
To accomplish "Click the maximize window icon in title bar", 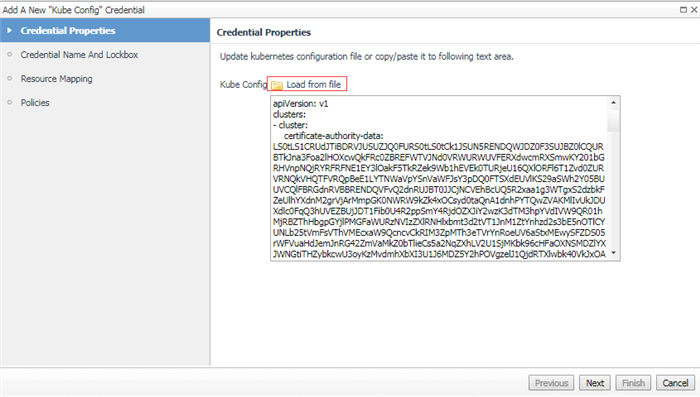I will (683, 9).
